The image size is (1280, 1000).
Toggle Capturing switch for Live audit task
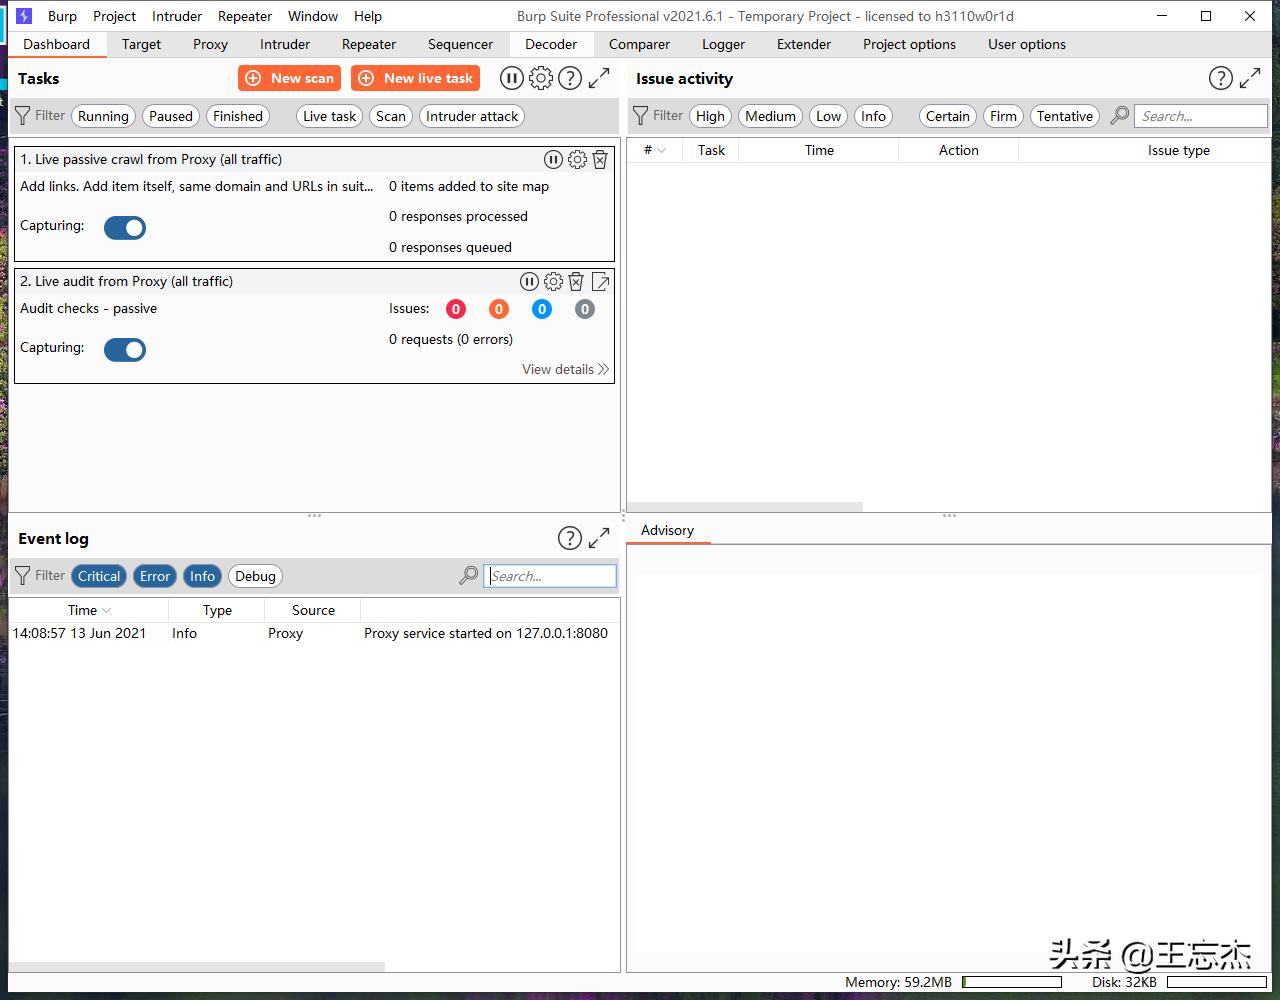pos(125,349)
